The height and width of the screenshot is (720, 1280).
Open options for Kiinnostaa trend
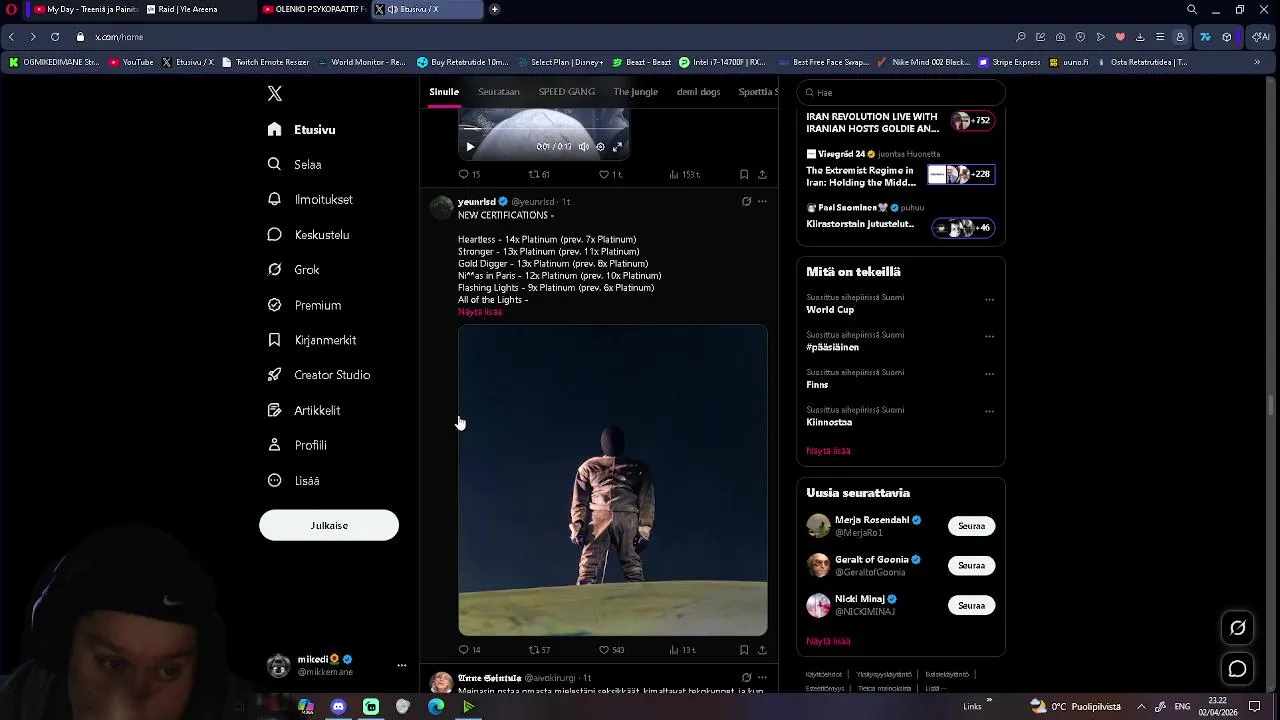coord(989,411)
